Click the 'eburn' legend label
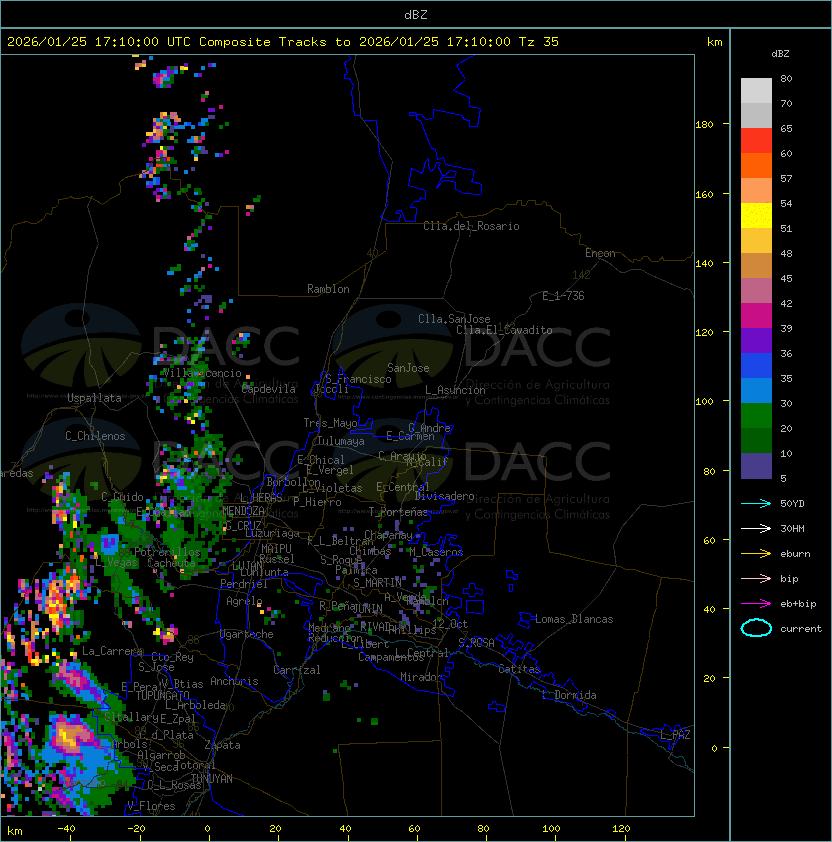The width and height of the screenshot is (832, 842). coord(795,554)
